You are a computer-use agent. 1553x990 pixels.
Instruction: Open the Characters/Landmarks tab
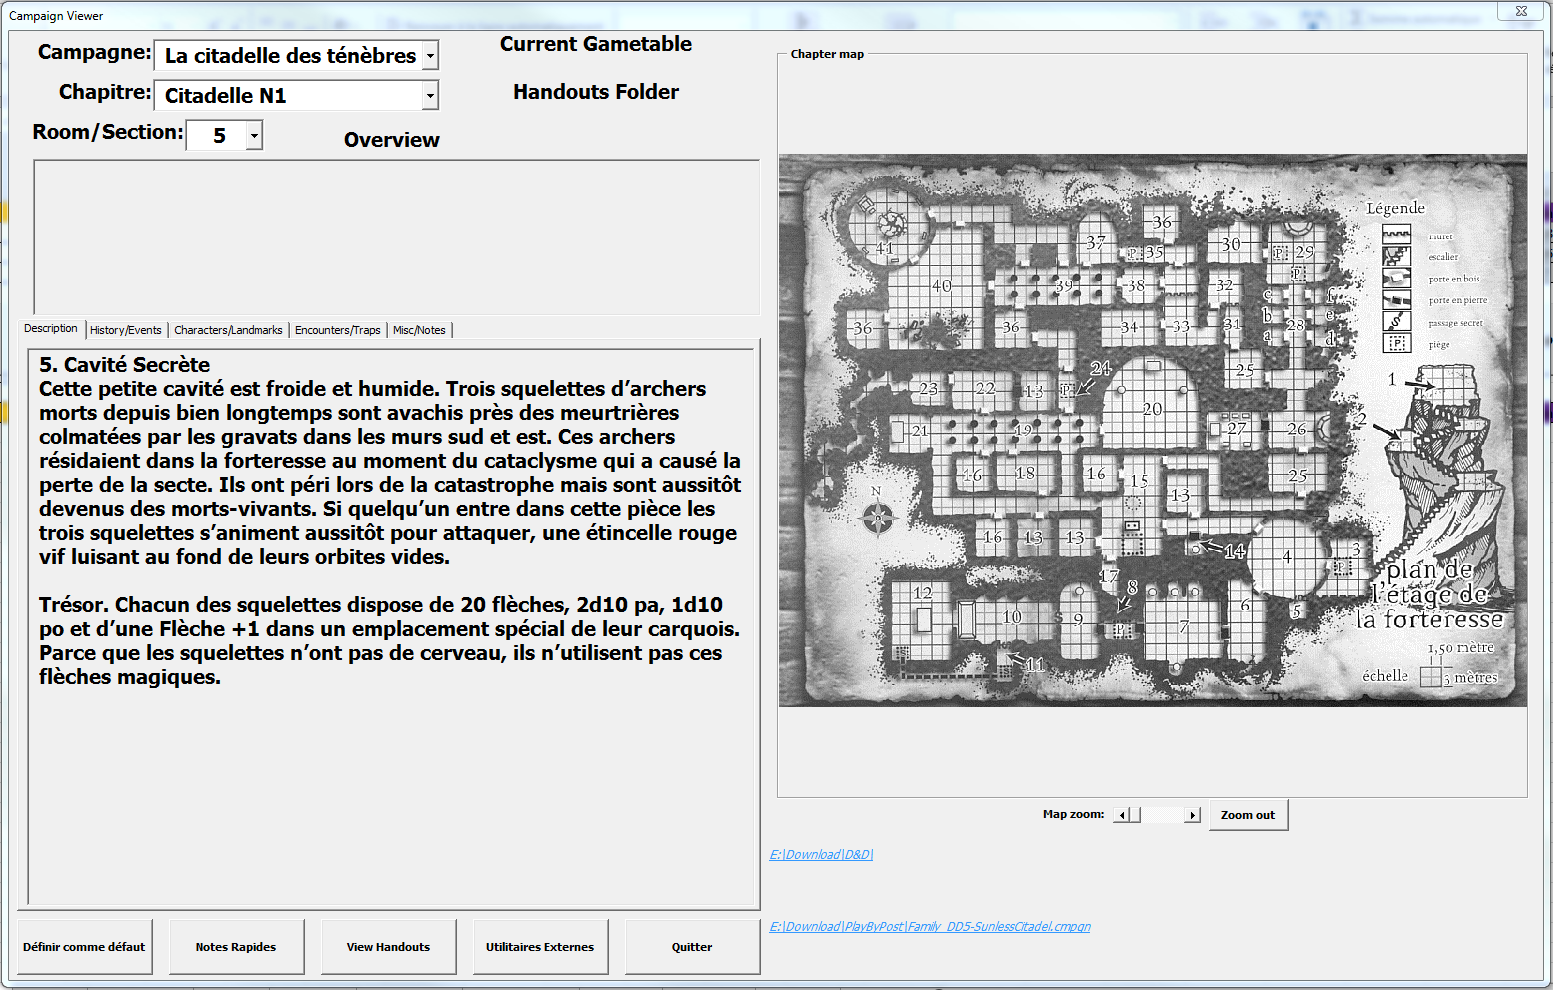point(228,330)
